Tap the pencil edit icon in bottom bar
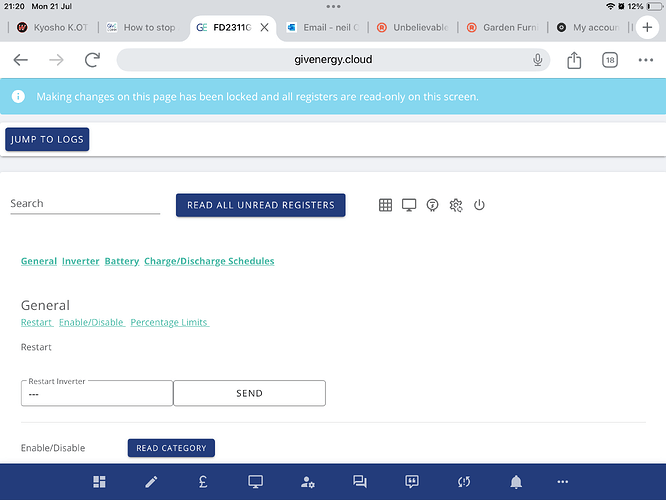Viewport: 666px width, 500px height. click(x=151, y=482)
